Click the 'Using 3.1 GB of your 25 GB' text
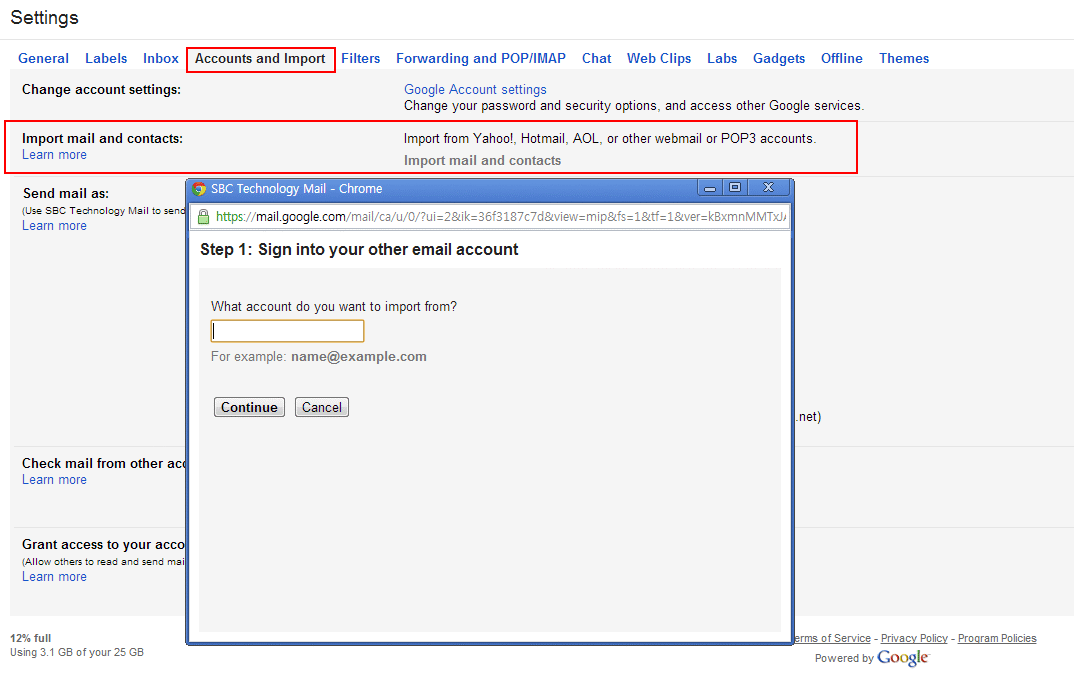1074x686 pixels. click(77, 652)
